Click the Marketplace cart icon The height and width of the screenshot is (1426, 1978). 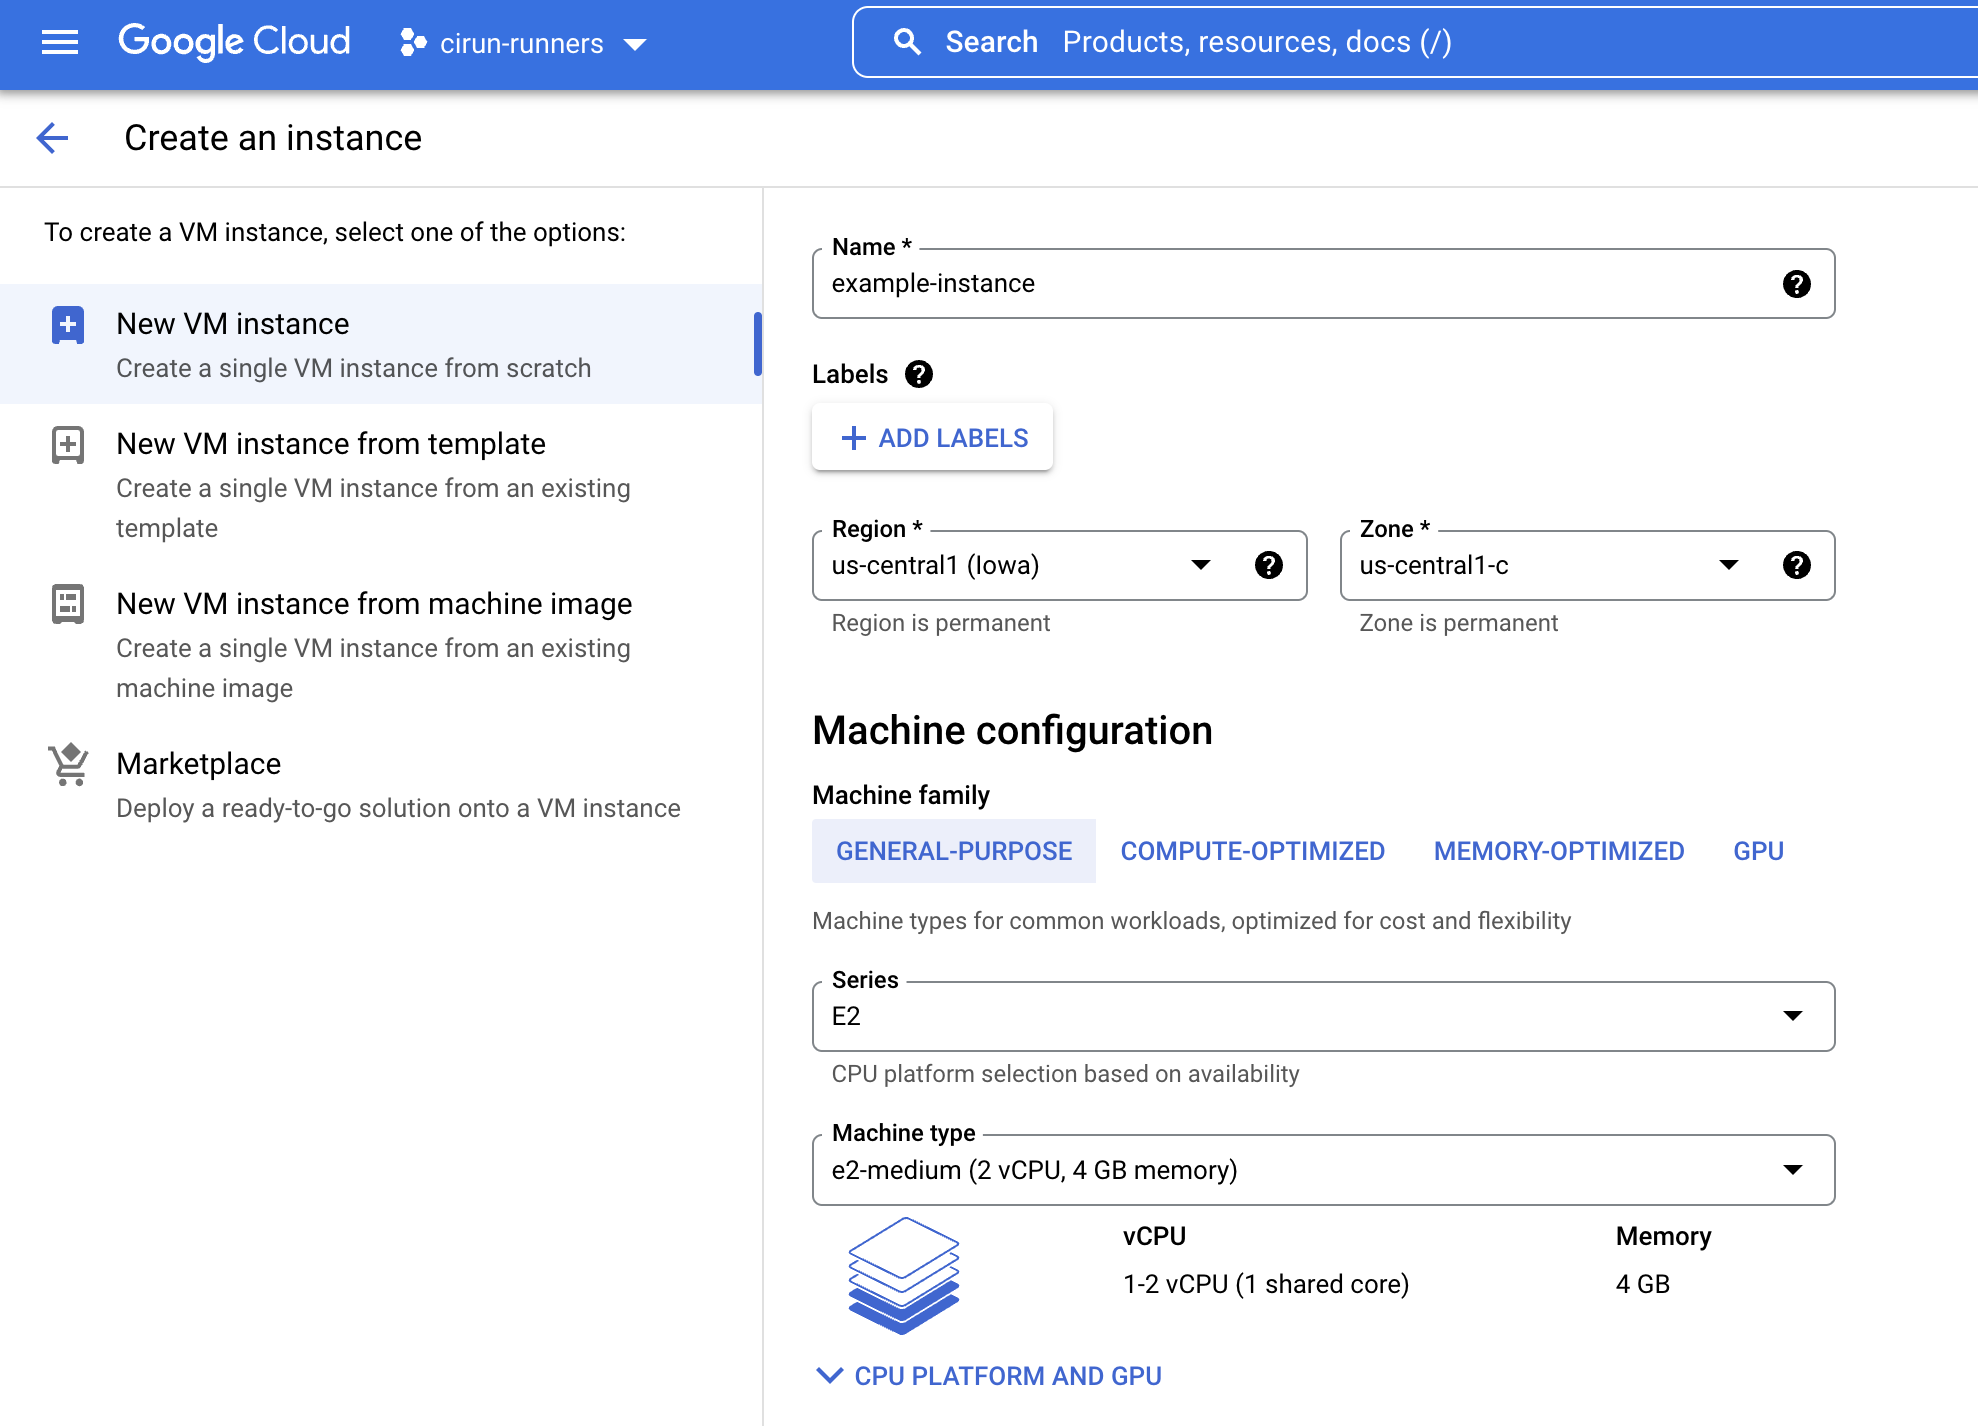pos(68,765)
